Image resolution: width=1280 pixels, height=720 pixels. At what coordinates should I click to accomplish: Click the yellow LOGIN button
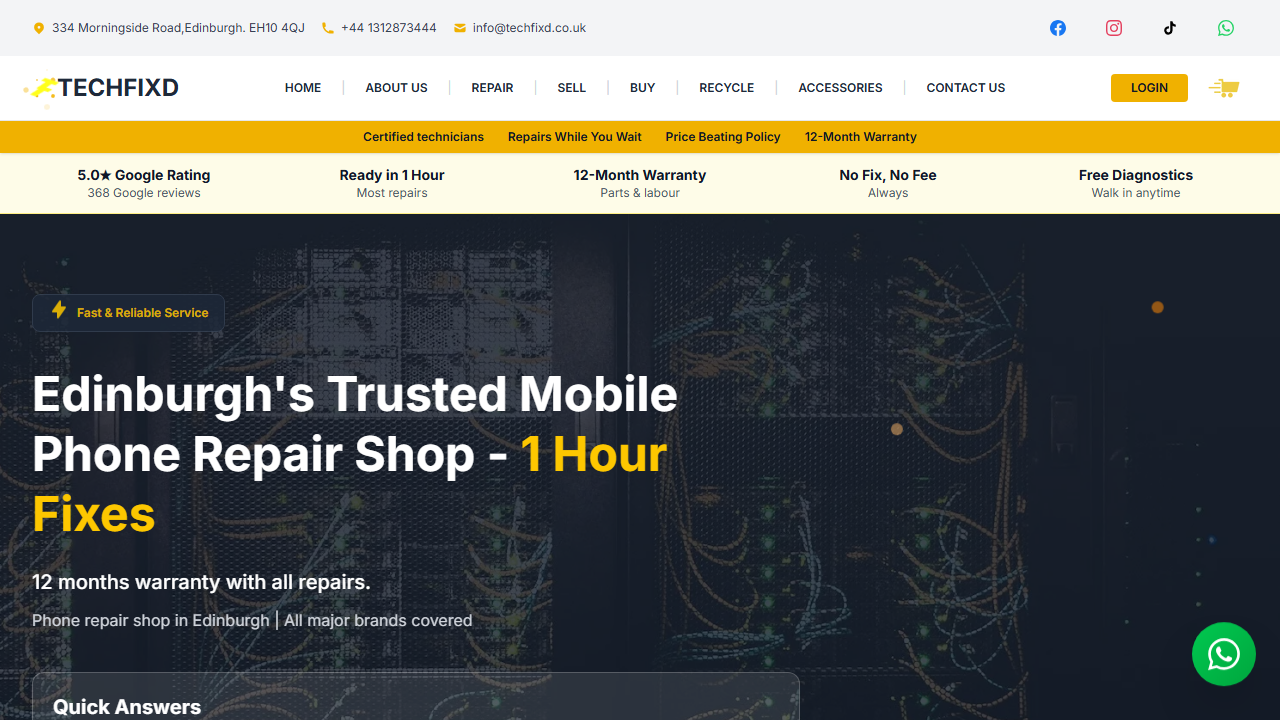tap(1149, 88)
